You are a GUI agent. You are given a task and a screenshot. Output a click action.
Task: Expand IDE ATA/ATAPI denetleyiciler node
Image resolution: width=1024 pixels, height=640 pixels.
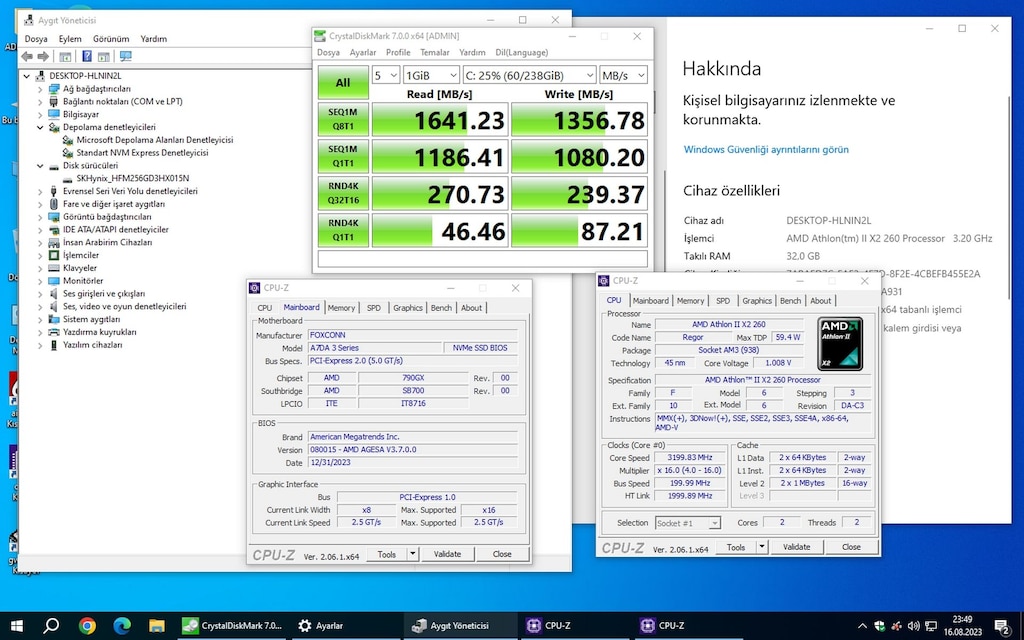[40, 230]
